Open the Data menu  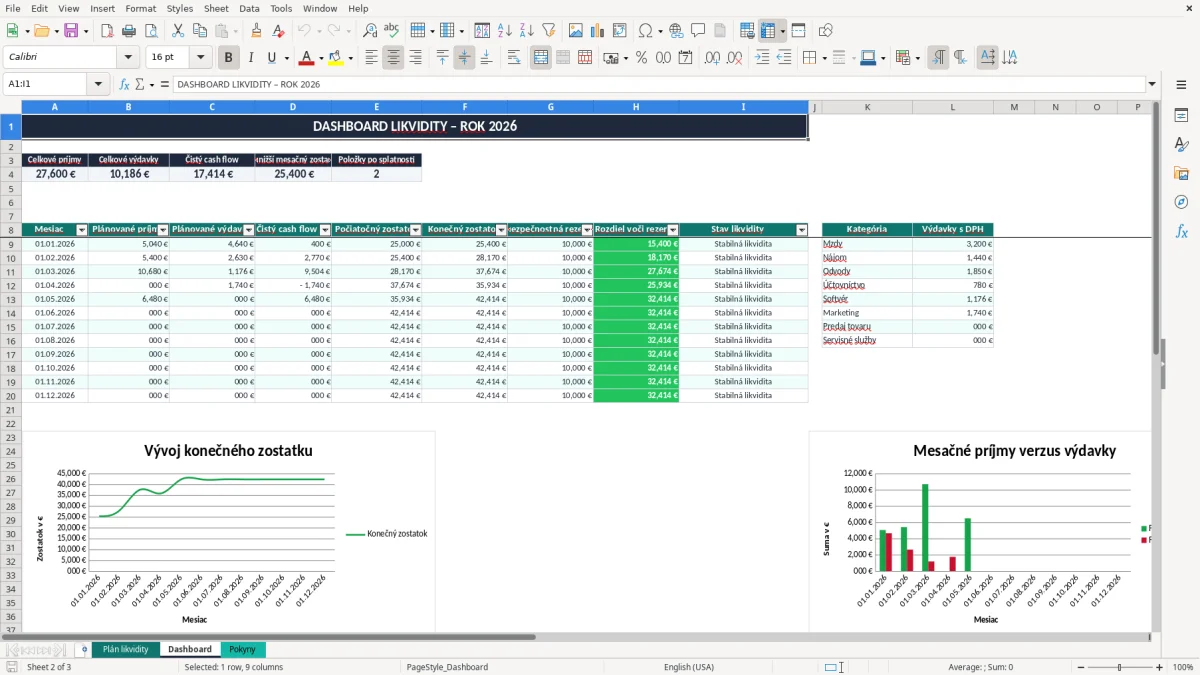(x=249, y=8)
